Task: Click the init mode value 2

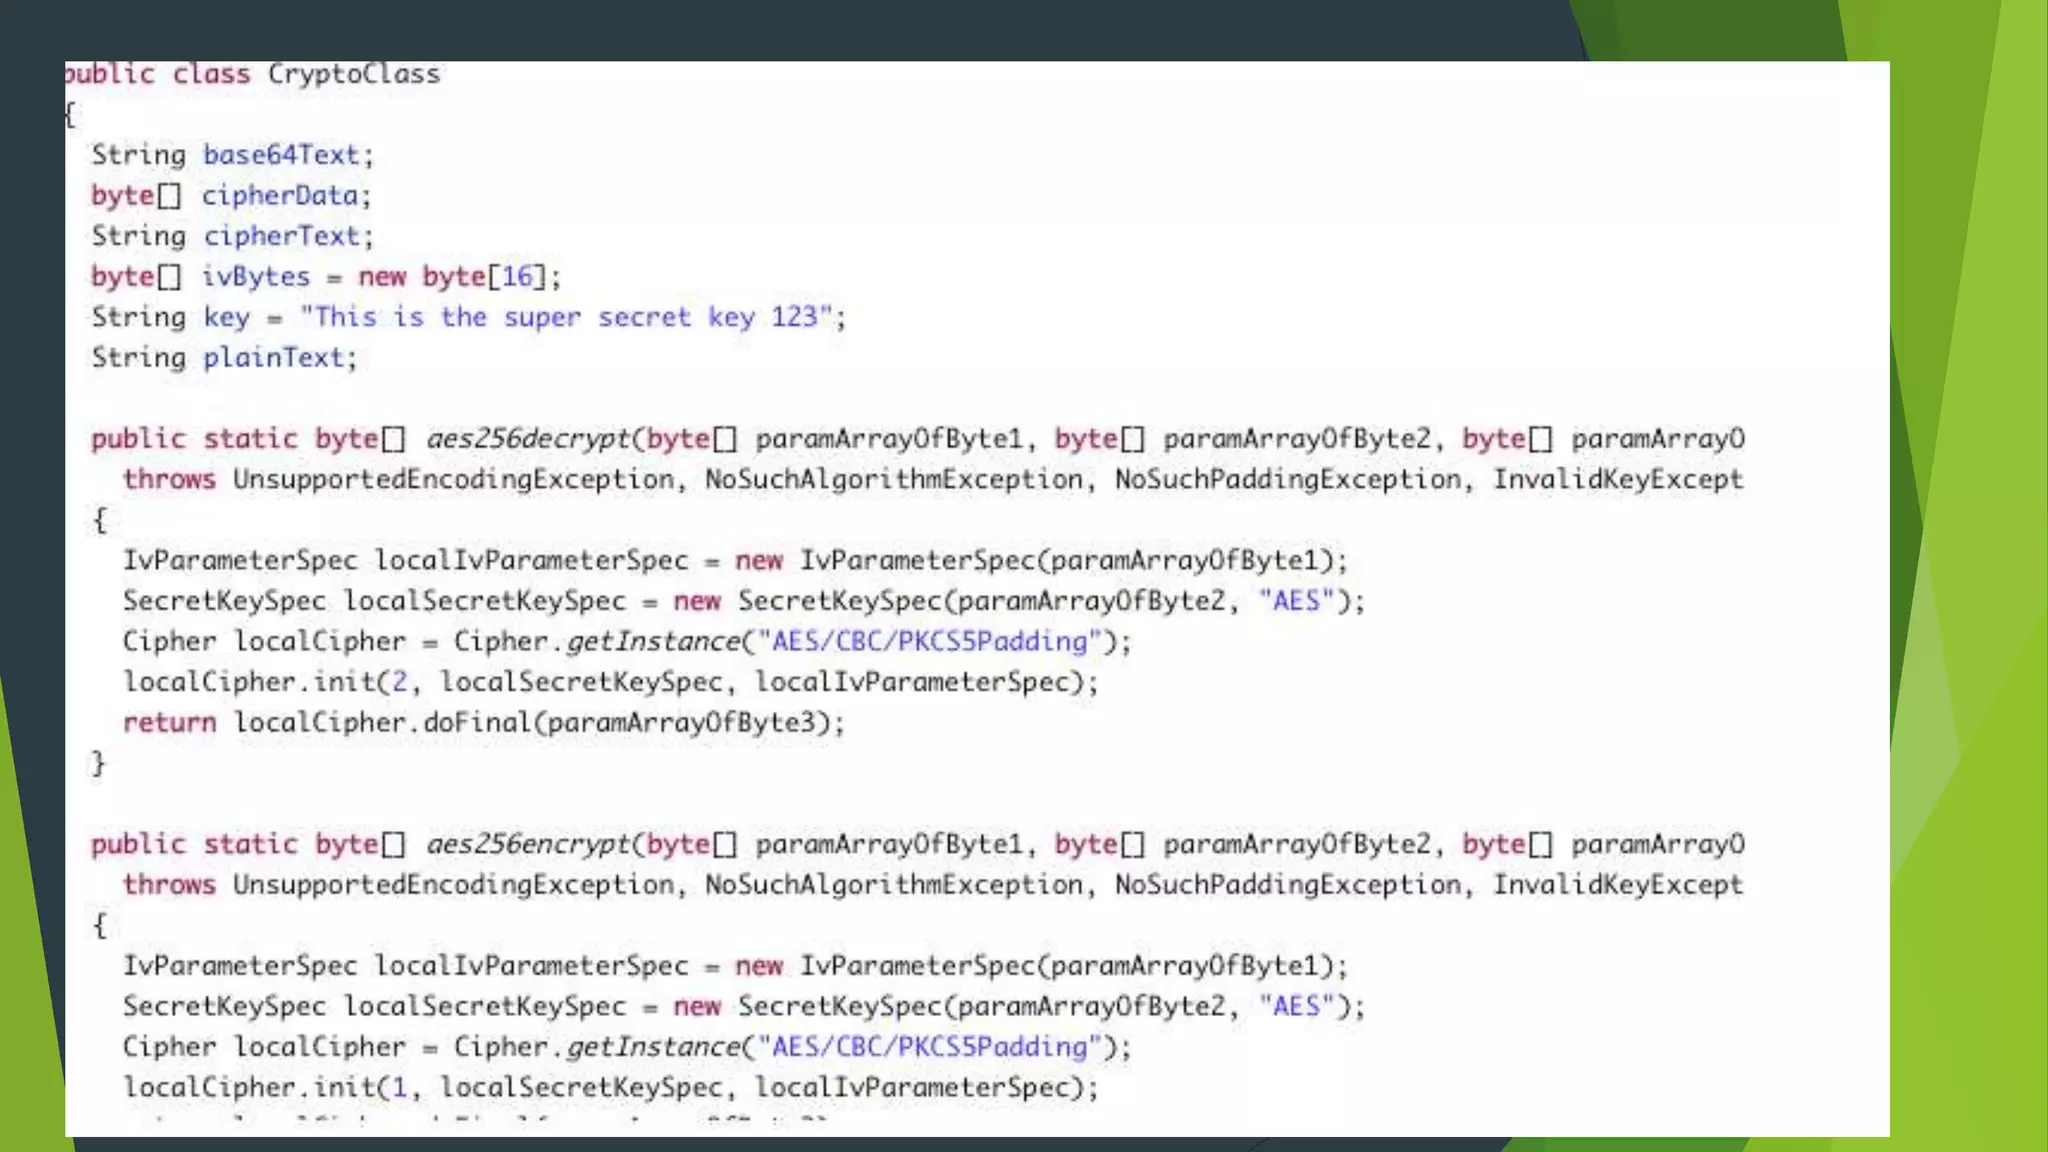Action: [400, 682]
